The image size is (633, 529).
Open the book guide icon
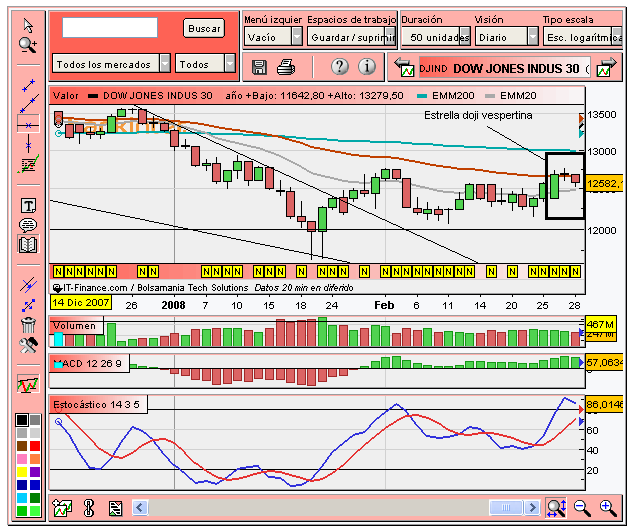pos(28,244)
